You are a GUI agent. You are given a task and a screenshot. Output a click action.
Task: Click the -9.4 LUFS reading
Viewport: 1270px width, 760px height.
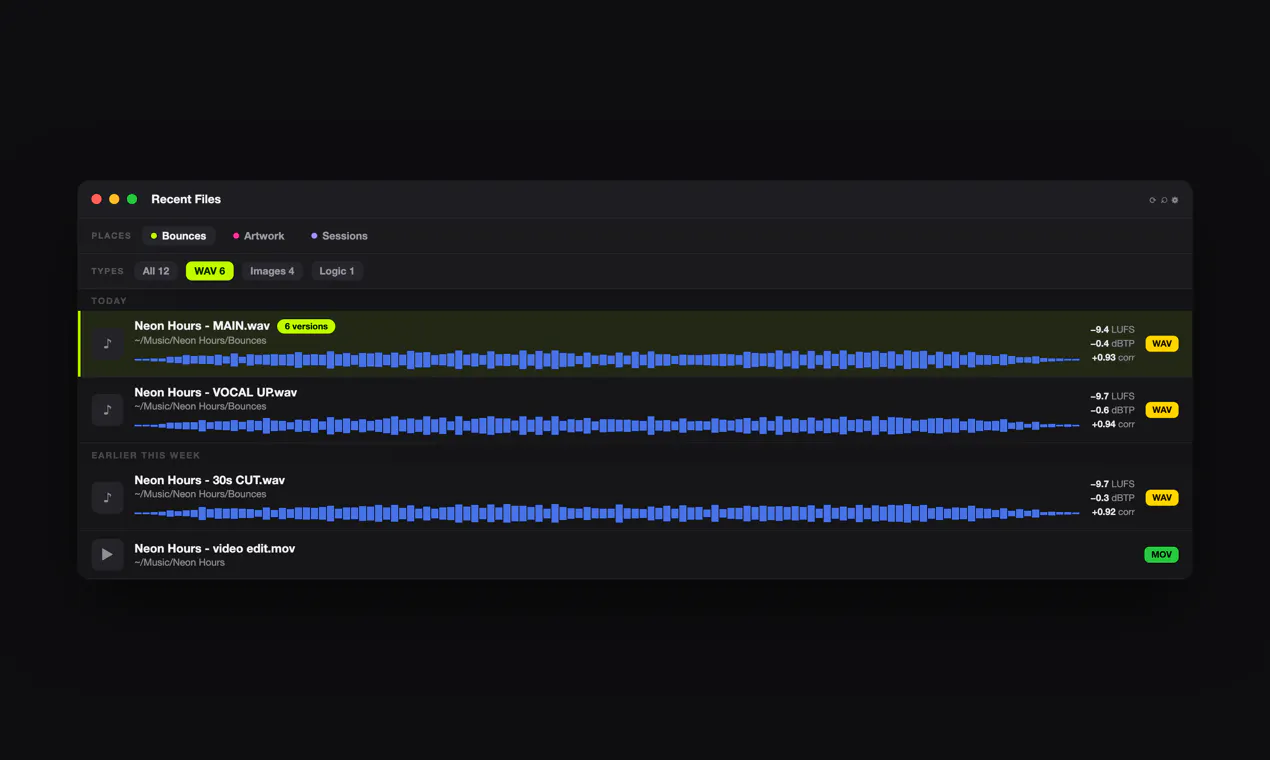1112,329
